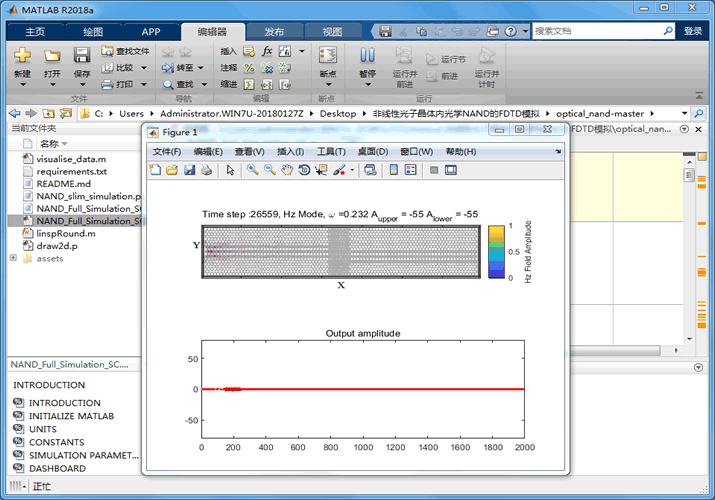Toggle the Insert Legend button
Viewport: 715px width, 500px height.
tap(410, 170)
